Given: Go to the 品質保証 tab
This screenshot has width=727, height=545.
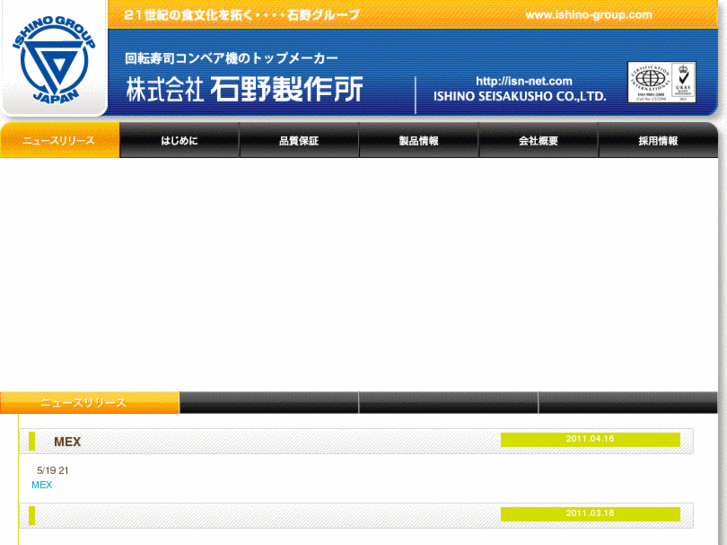Looking at the screenshot, I should click(x=299, y=141).
